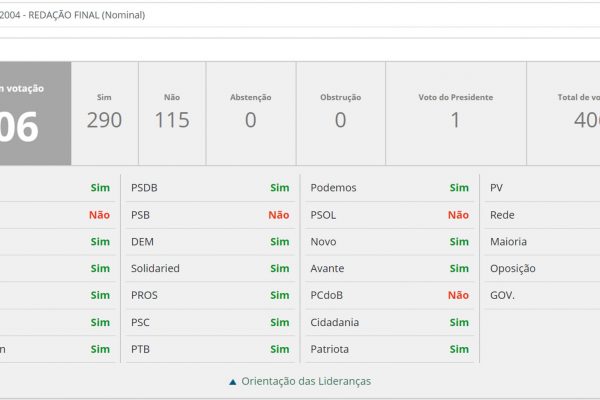Select the PSDB party row
This screenshot has height=400, width=600.
[x=210, y=188]
